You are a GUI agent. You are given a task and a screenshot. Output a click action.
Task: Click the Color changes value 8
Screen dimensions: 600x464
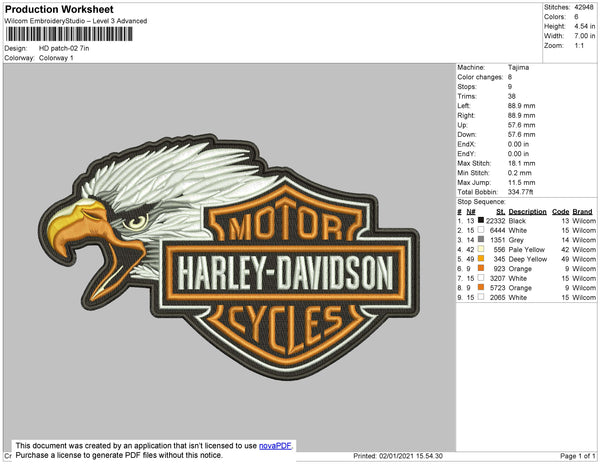[510, 77]
